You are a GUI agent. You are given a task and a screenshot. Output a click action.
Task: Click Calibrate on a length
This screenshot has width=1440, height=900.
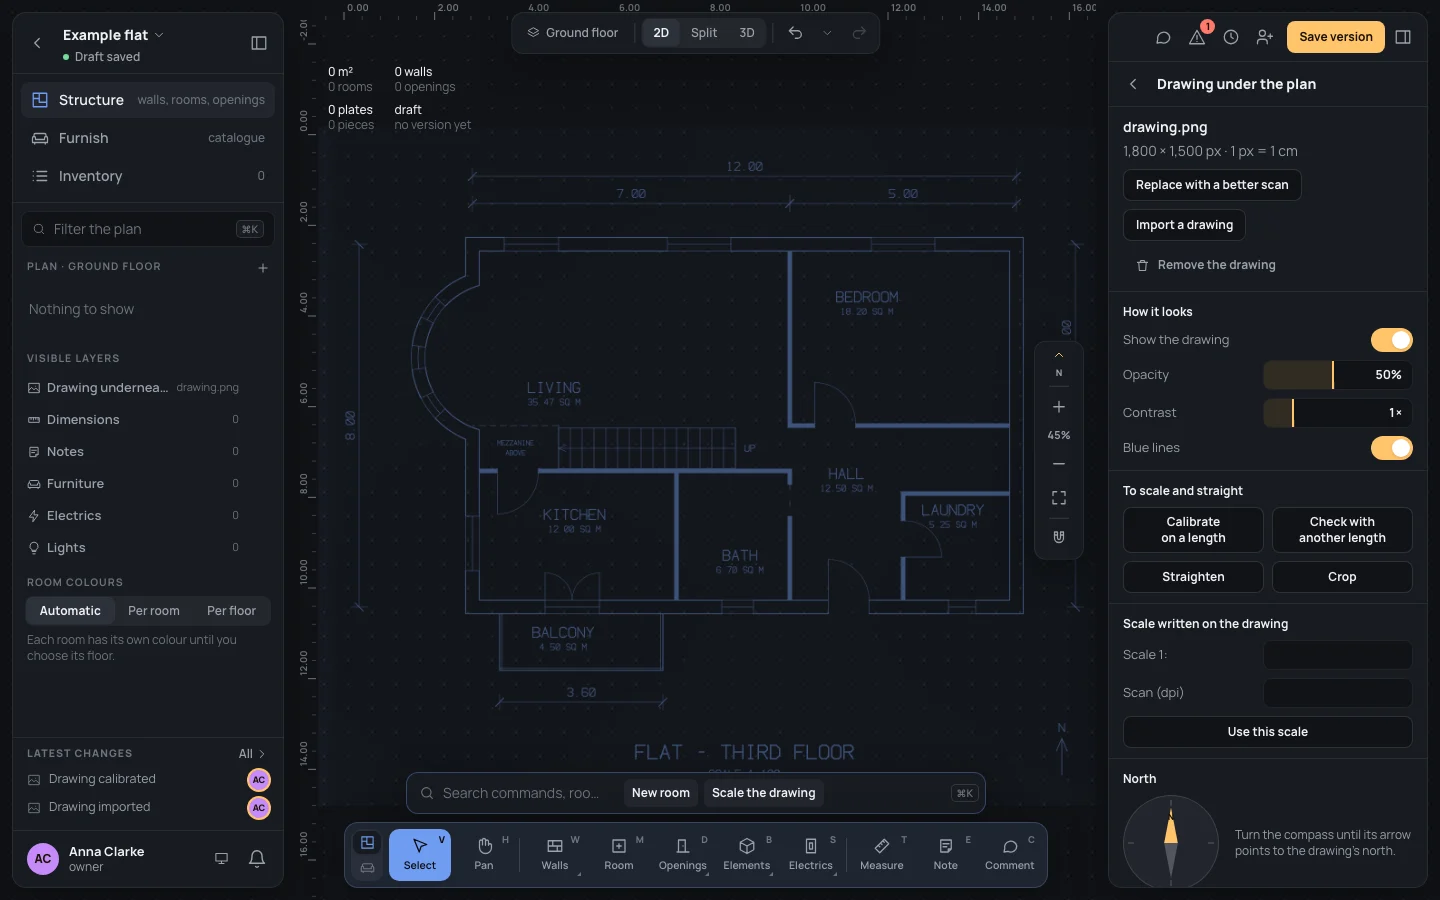(x=1193, y=530)
